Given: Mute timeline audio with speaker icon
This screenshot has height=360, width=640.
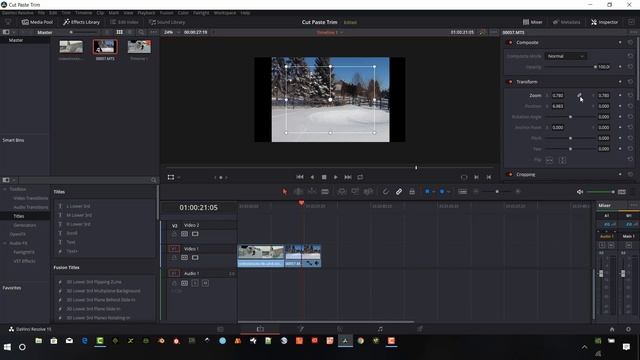Looking at the screenshot, I should [580, 191].
